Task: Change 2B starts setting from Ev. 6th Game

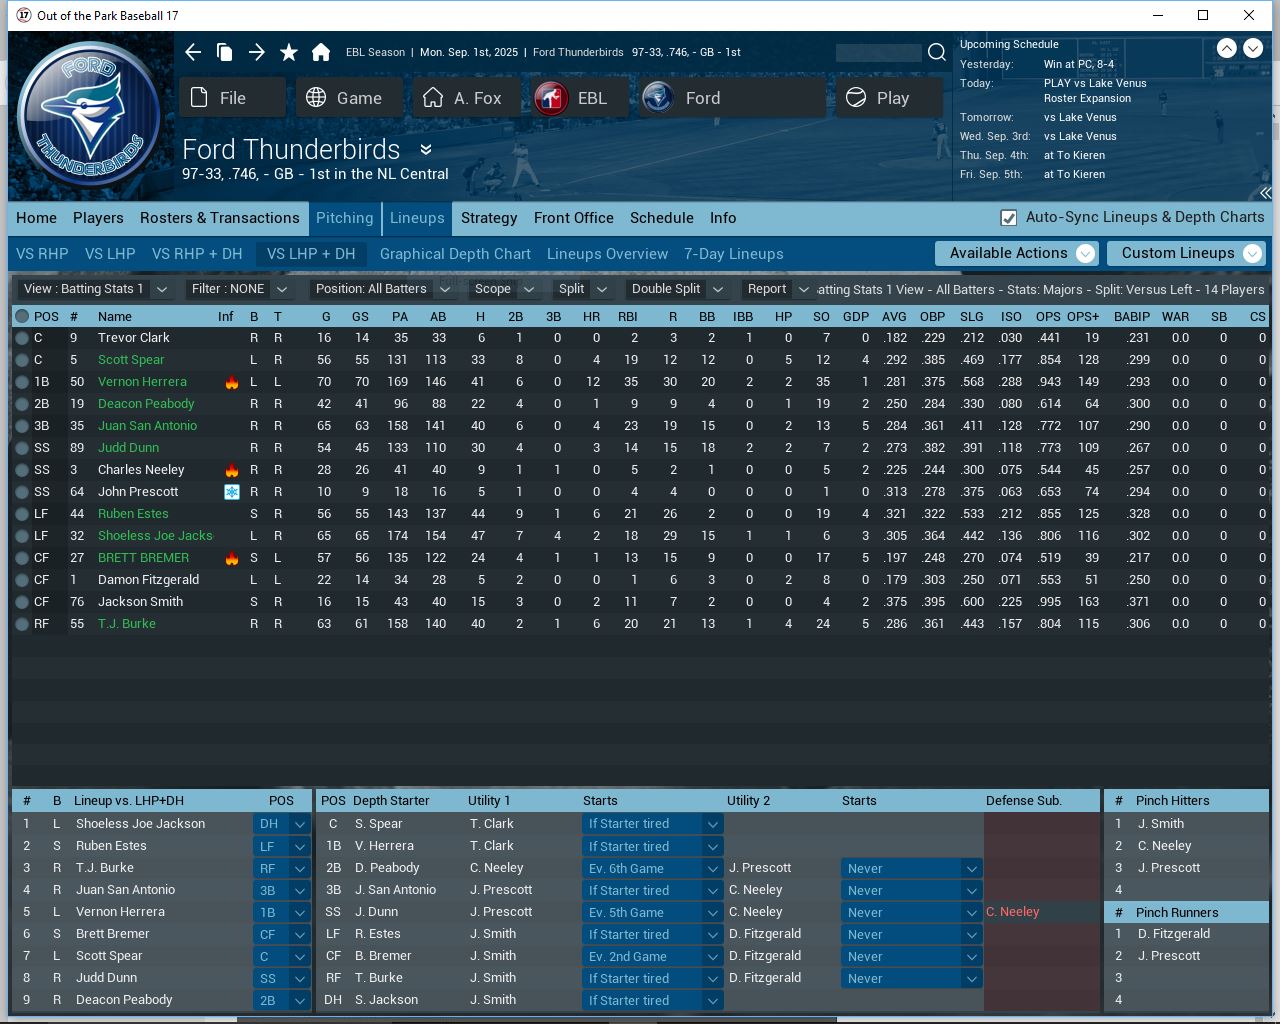Action: point(652,868)
